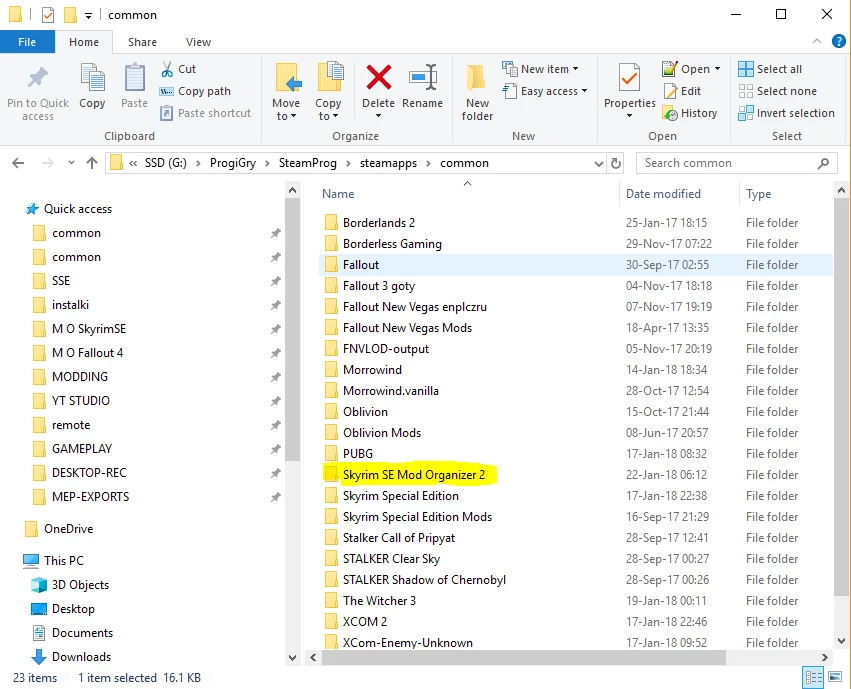Click the horizontal scrollbar of file list
The height and width of the screenshot is (689, 851).
click(524, 658)
